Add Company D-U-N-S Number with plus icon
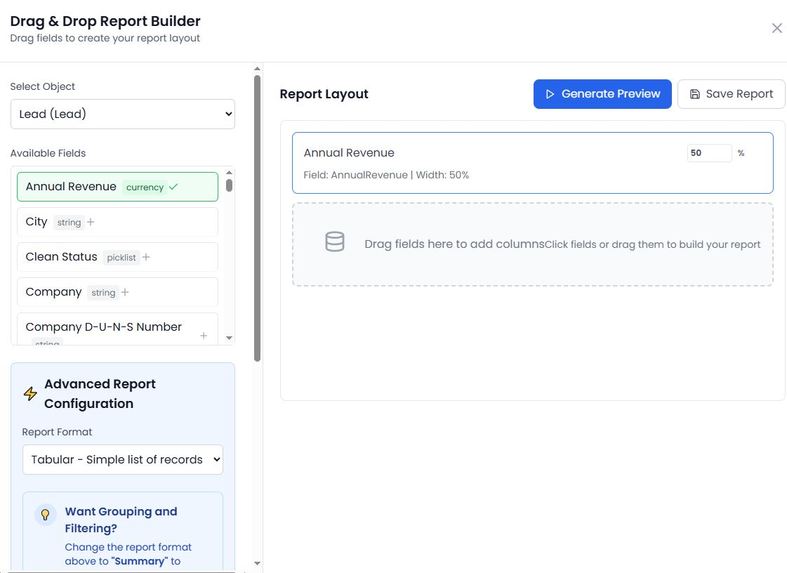 pyautogui.click(x=204, y=335)
